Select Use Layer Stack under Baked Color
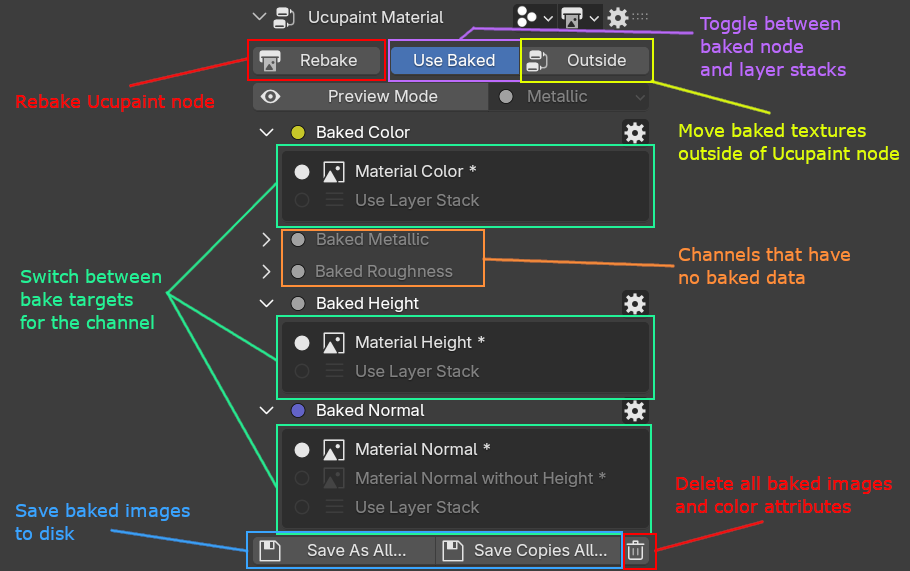This screenshot has width=910, height=571. click(x=302, y=200)
